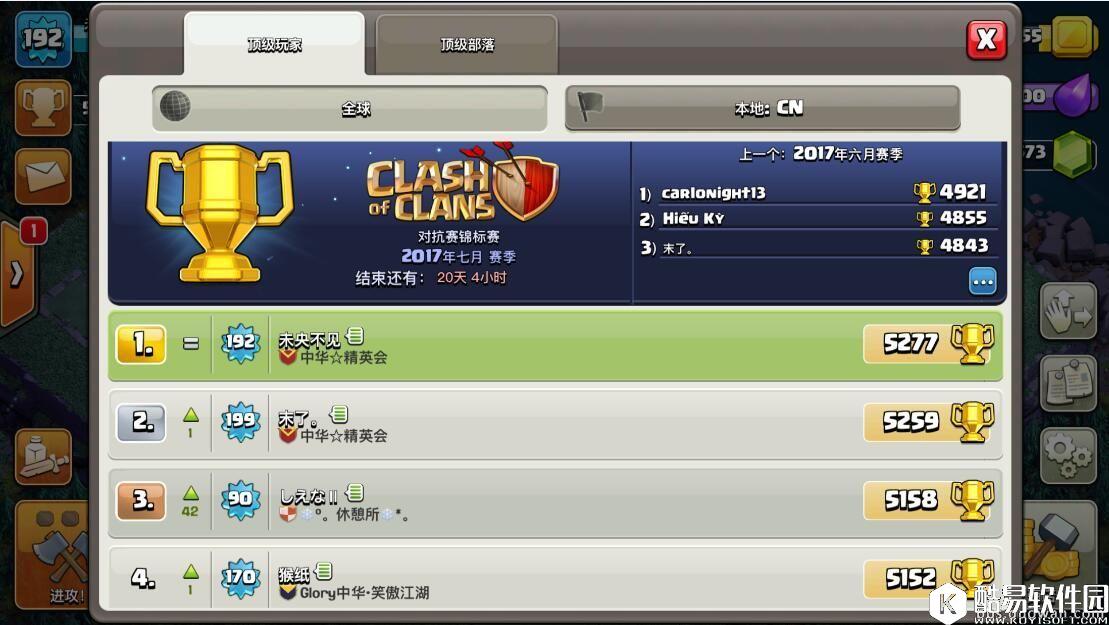Open the blue three-dots more button
The image size is (1109, 625).
(x=982, y=281)
